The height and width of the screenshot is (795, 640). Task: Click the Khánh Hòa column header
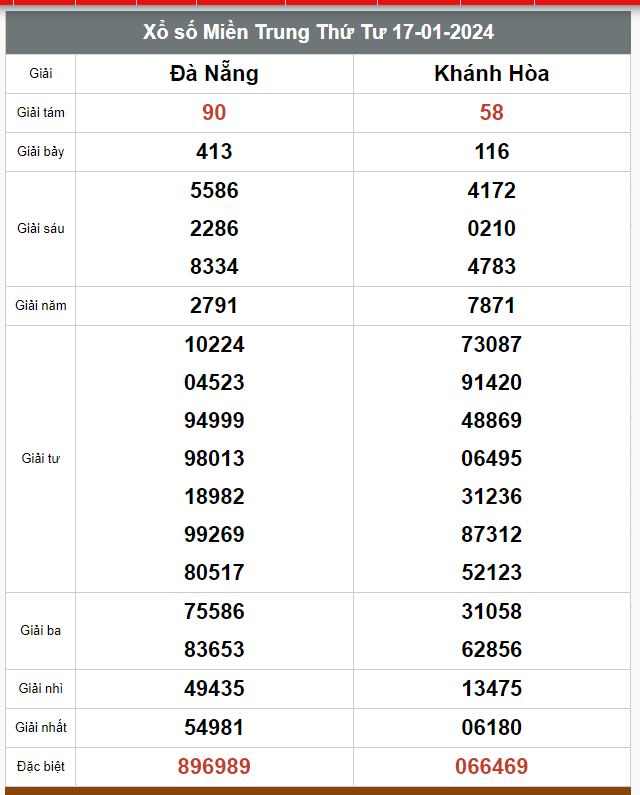coord(491,73)
